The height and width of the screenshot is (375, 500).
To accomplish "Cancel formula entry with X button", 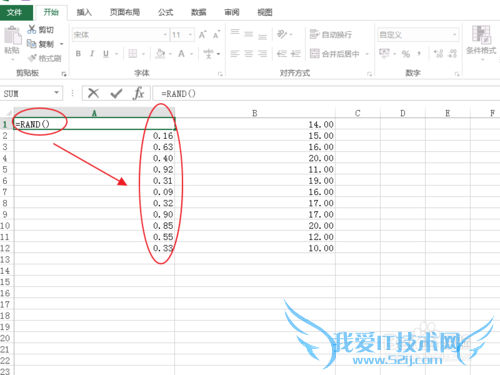I will pyautogui.click(x=93, y=93).
